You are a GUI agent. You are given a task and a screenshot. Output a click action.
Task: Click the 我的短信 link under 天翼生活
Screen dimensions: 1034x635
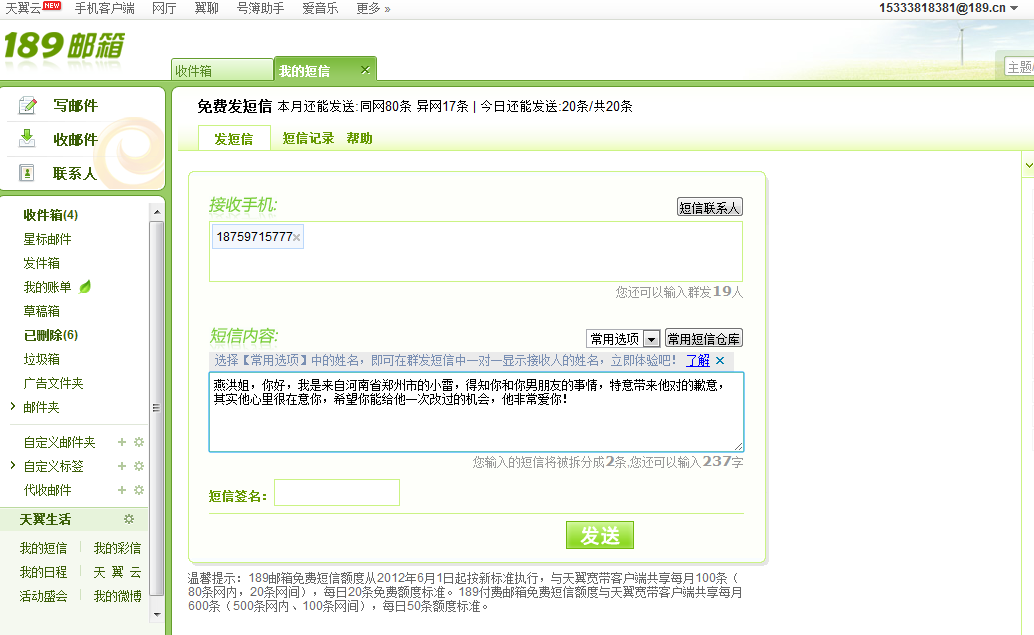[43, 548]
